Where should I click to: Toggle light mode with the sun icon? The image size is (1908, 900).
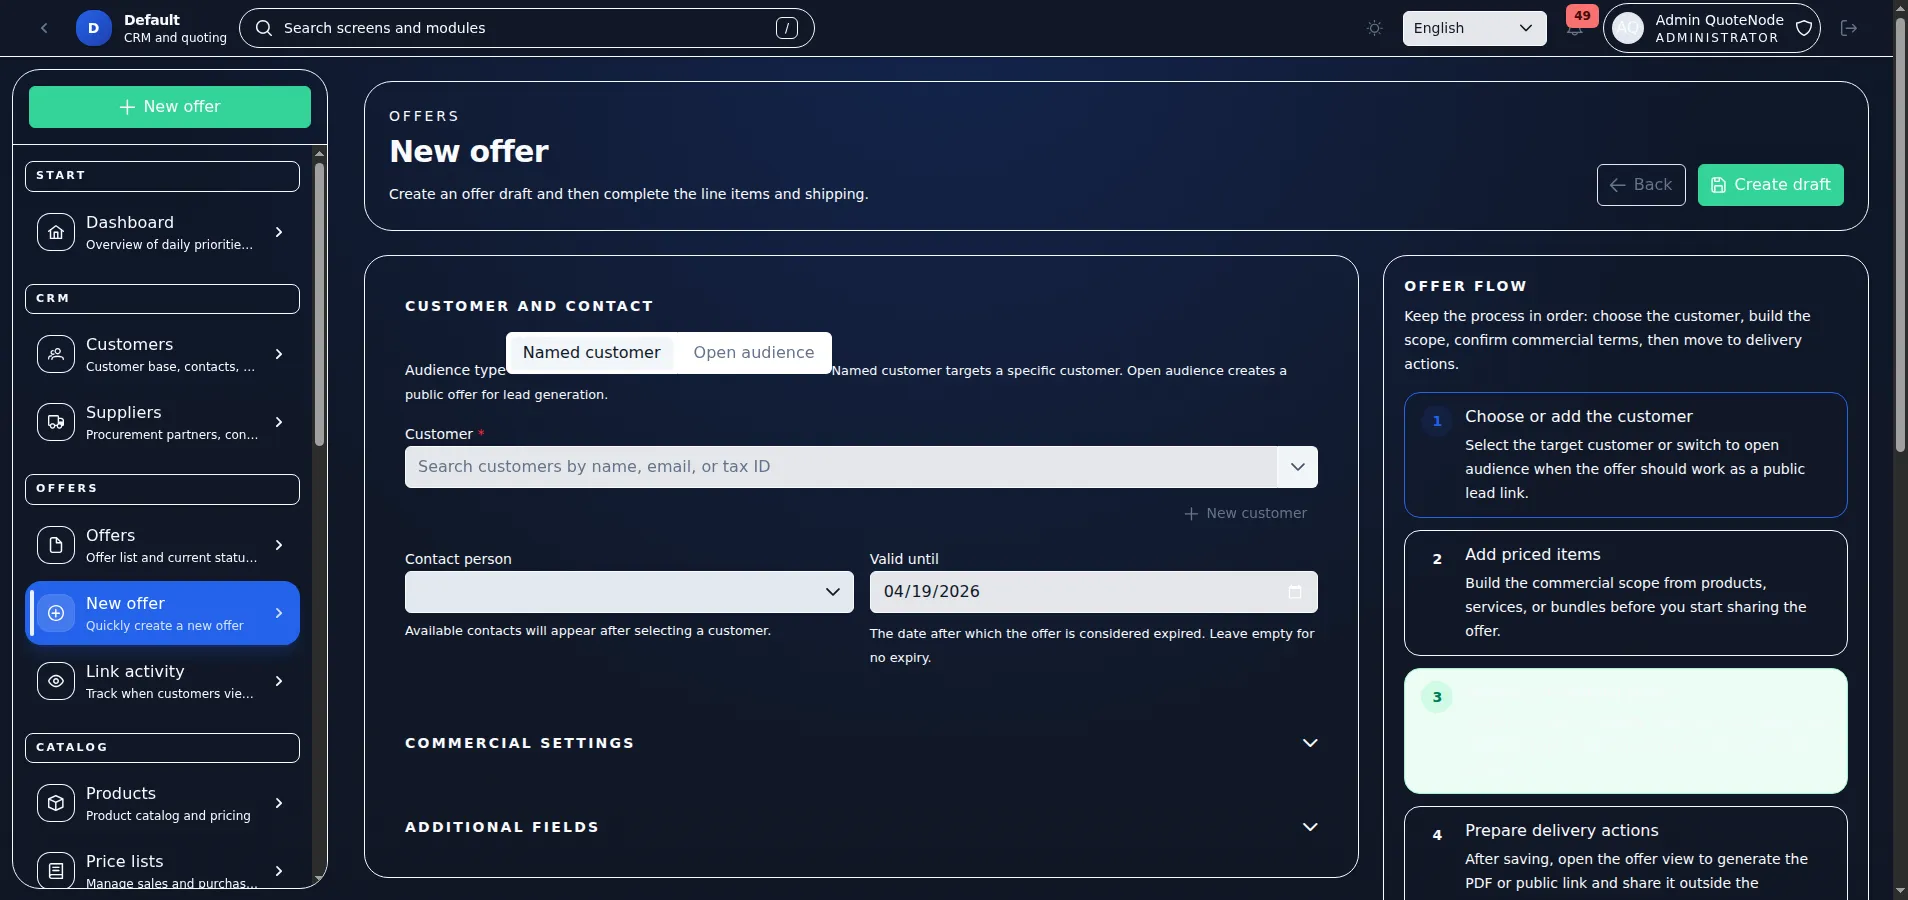[1374, 28]
